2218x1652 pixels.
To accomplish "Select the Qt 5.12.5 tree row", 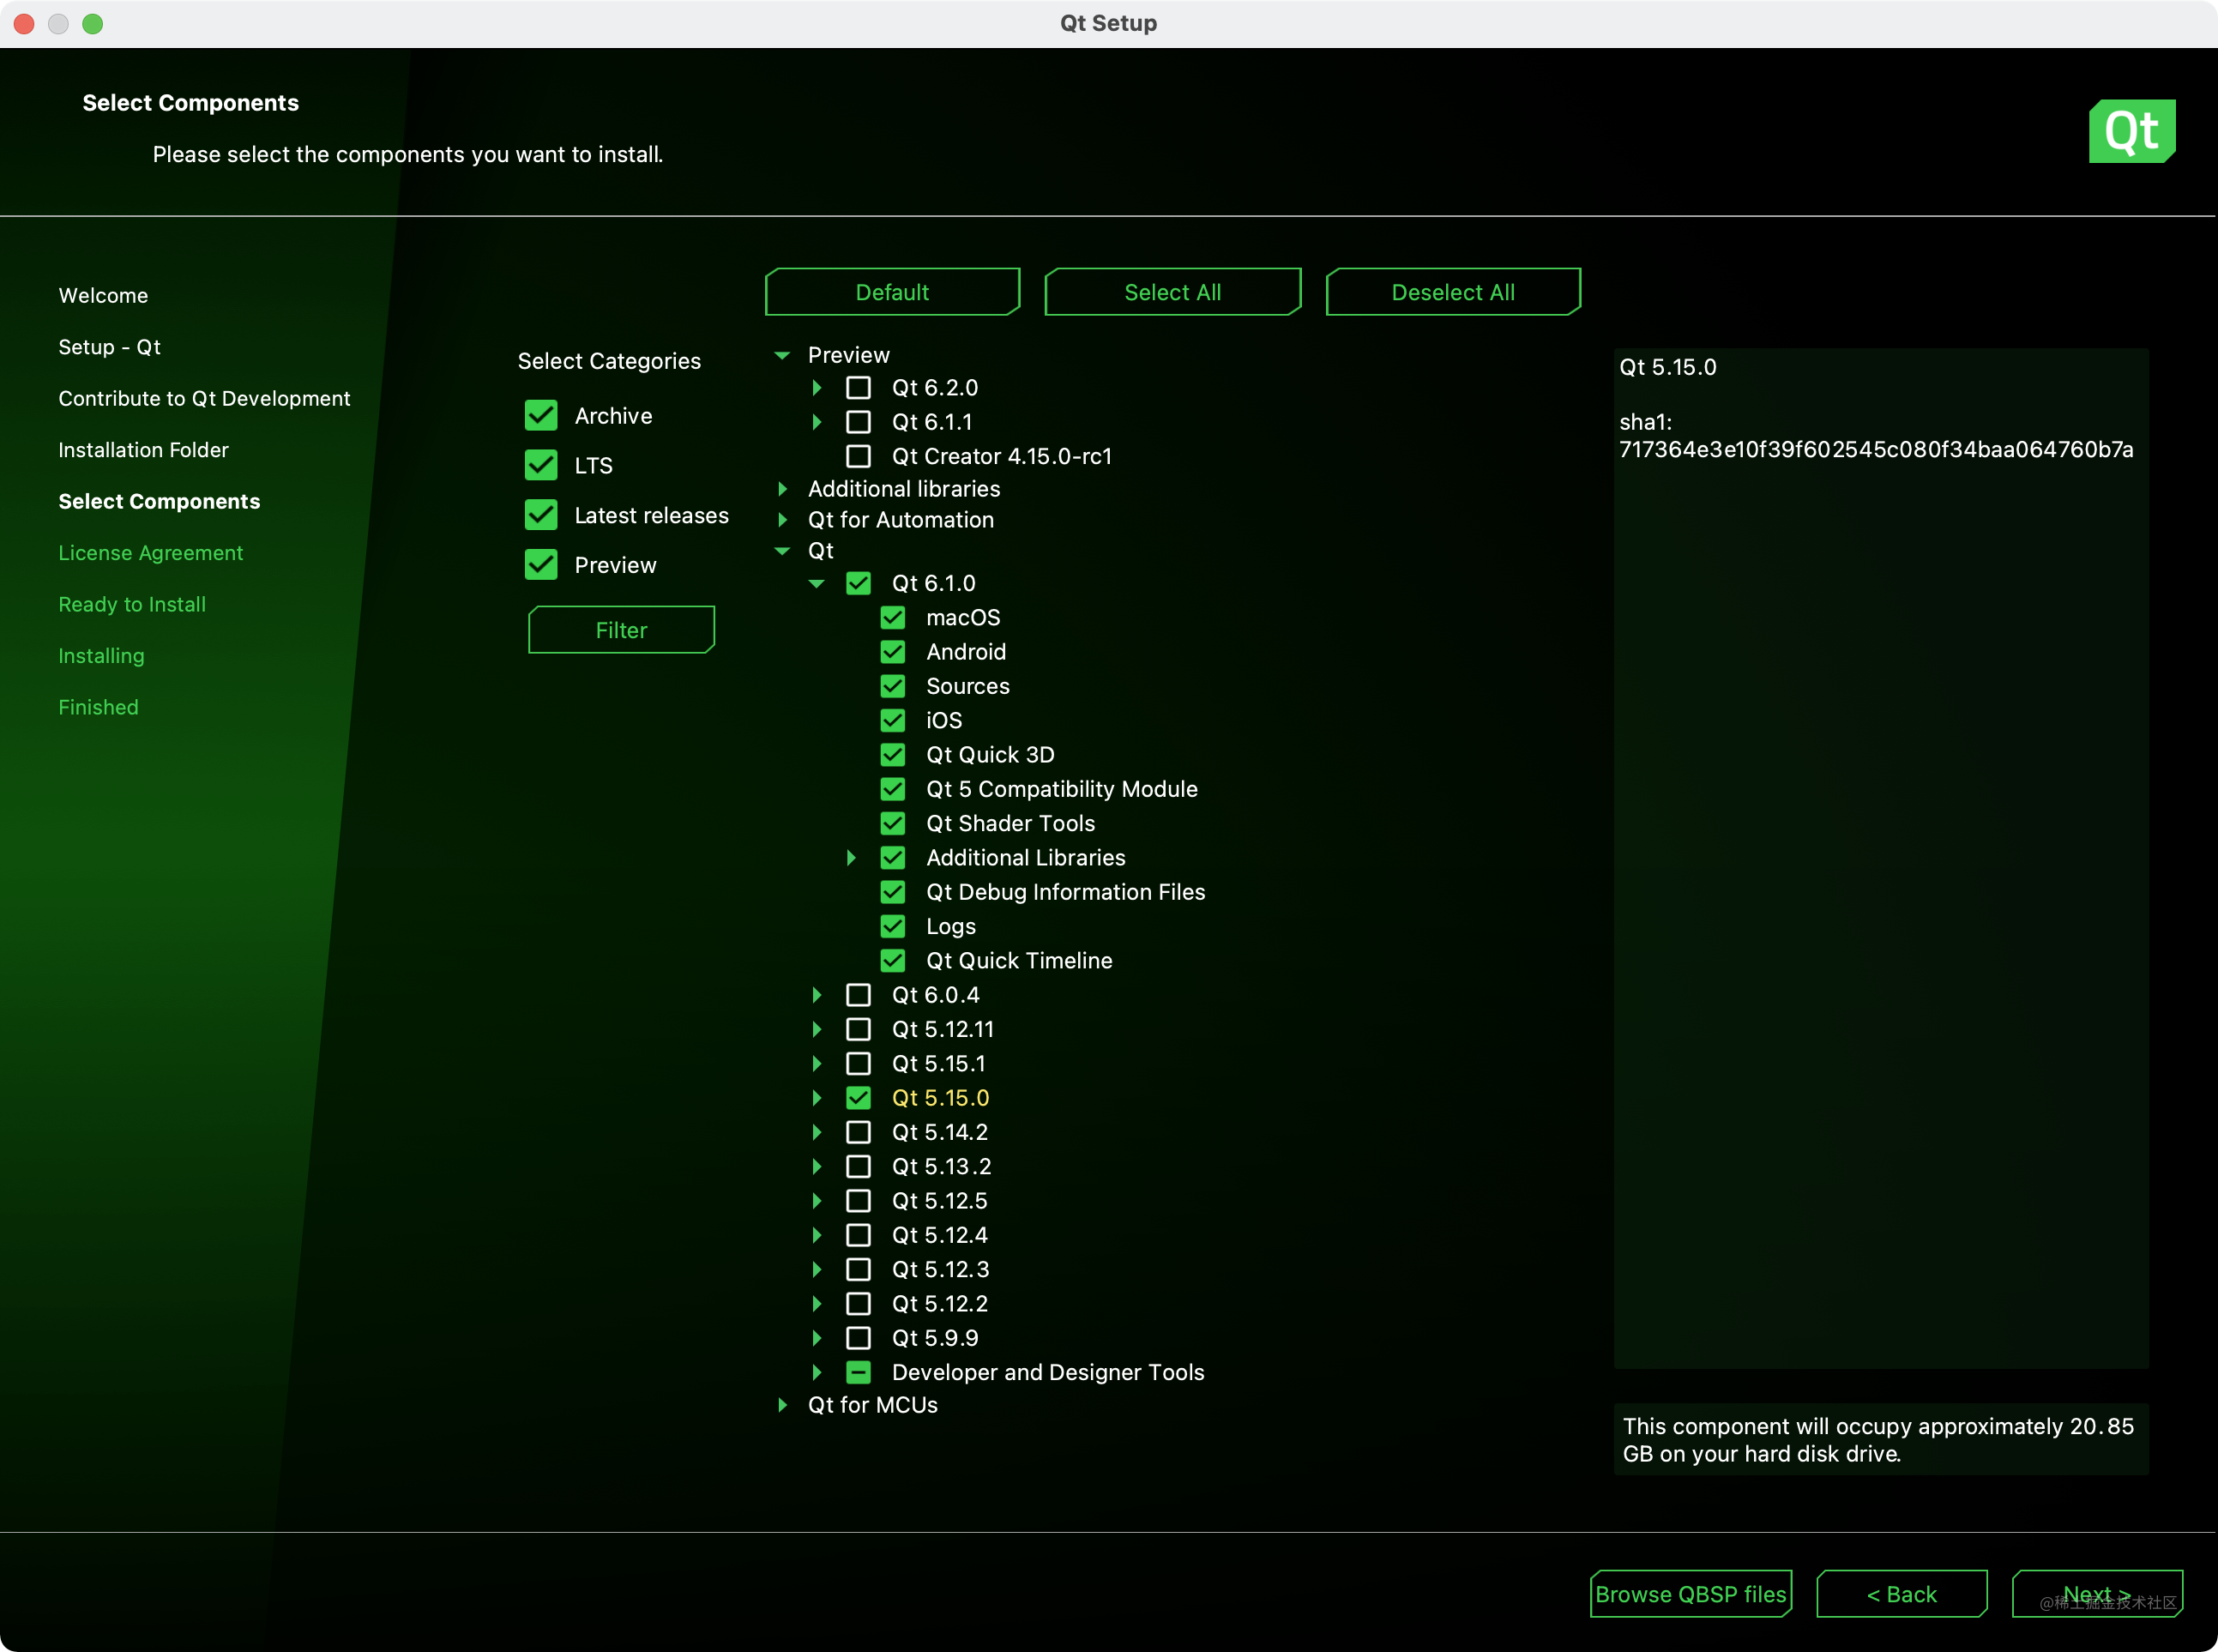I will (x=940, y=1201).
